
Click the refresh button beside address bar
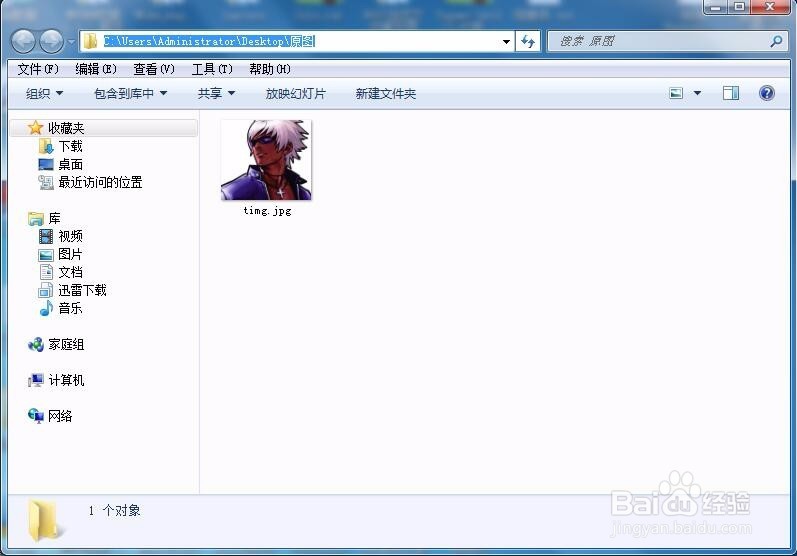(528, 41)
